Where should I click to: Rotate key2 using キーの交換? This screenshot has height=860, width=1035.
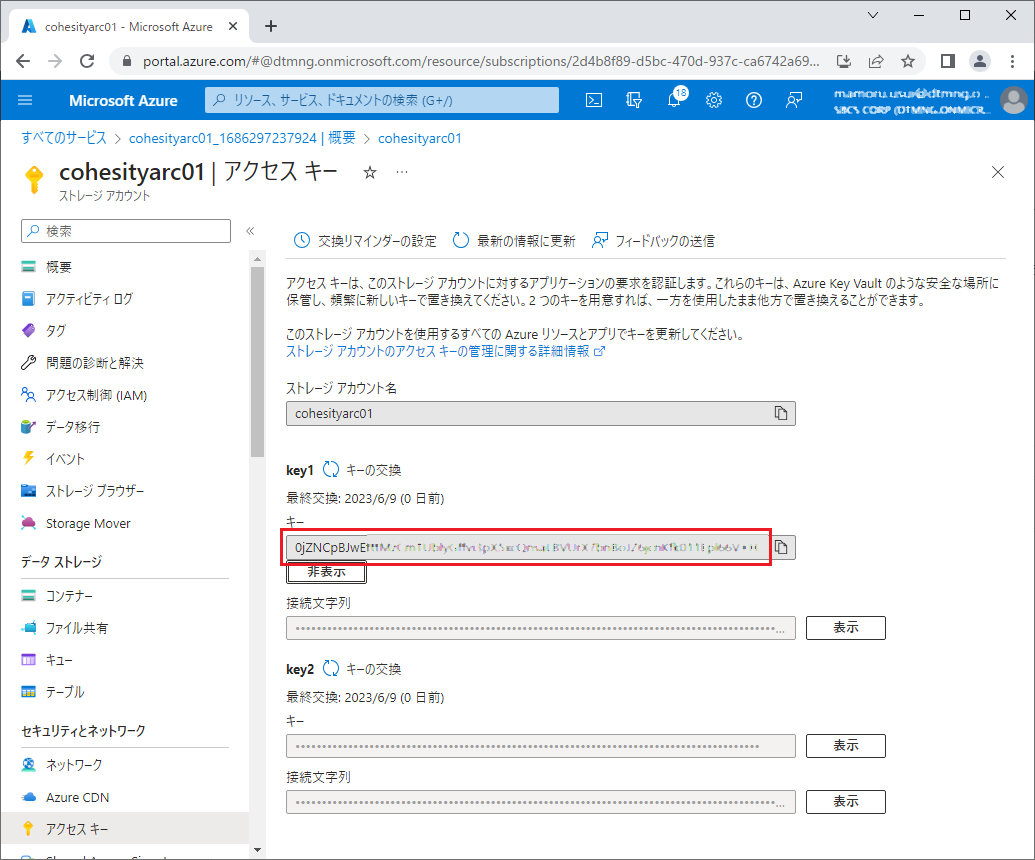tap(362, 669)
